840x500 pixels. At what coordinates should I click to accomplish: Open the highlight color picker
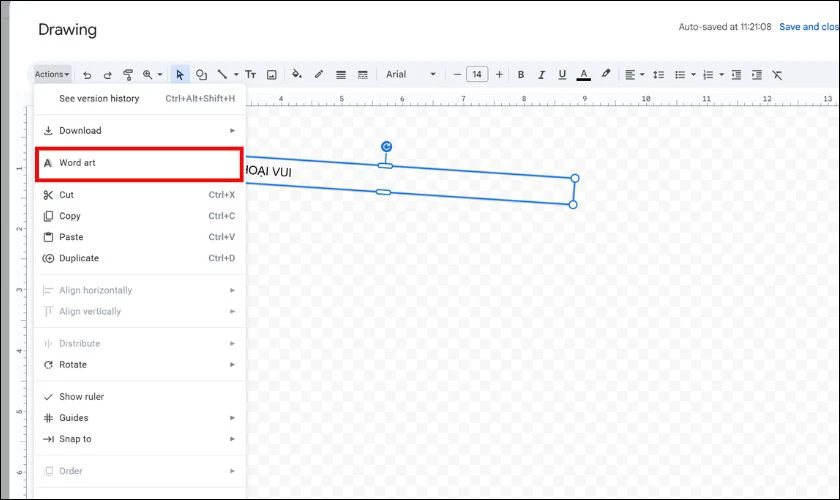[x=605, y=74]
